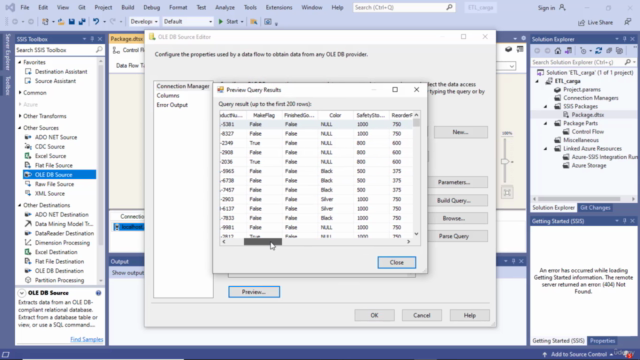
Task: Click Help in OLE DB Source Editor
Action: click(x=469, y=315)
